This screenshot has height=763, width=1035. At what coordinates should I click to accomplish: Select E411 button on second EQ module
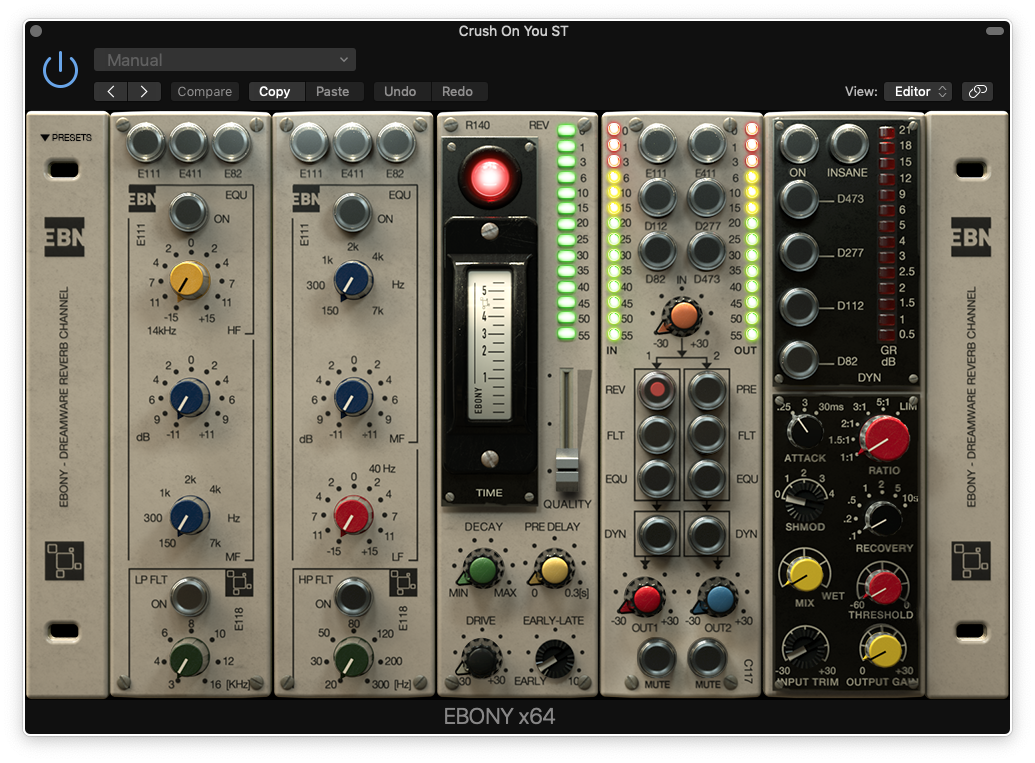pyautogui.click(x=352, y=143)
